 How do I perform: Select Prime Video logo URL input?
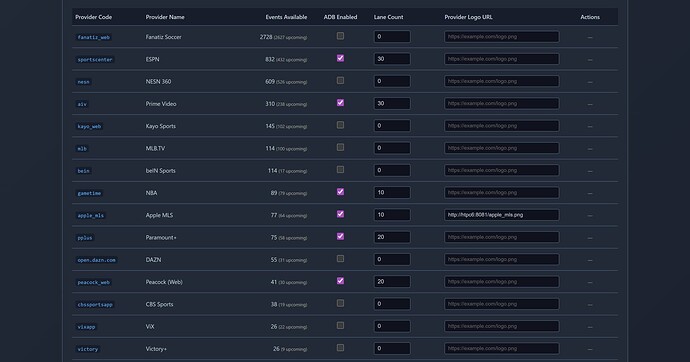502,103
